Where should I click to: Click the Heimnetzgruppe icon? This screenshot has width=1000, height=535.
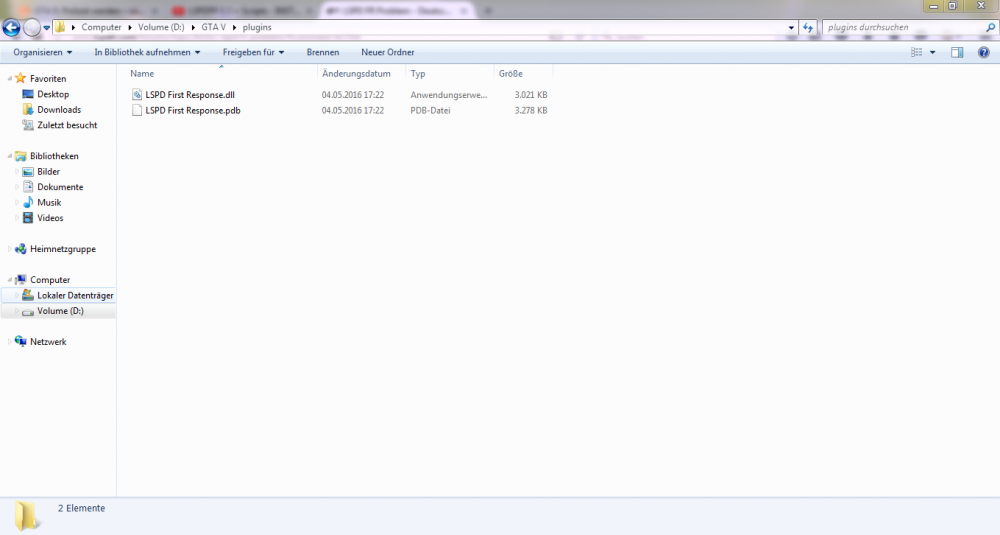pyautogui.click(x=21, y=249)
